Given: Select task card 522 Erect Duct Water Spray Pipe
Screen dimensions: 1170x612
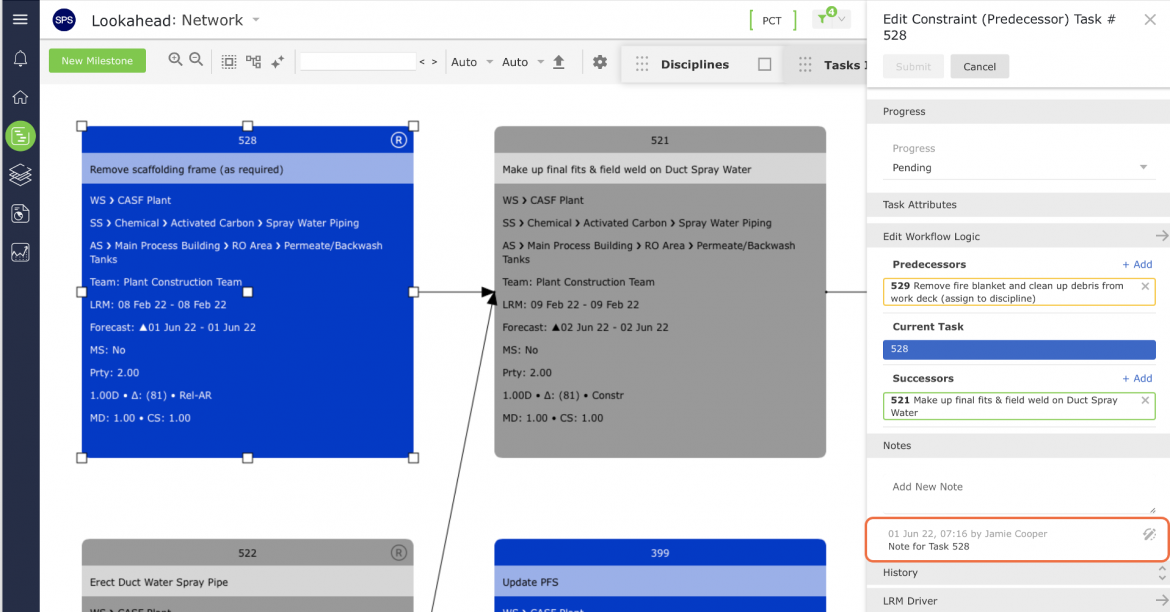Looking at the screenshot, I should [x=247, y=575].
